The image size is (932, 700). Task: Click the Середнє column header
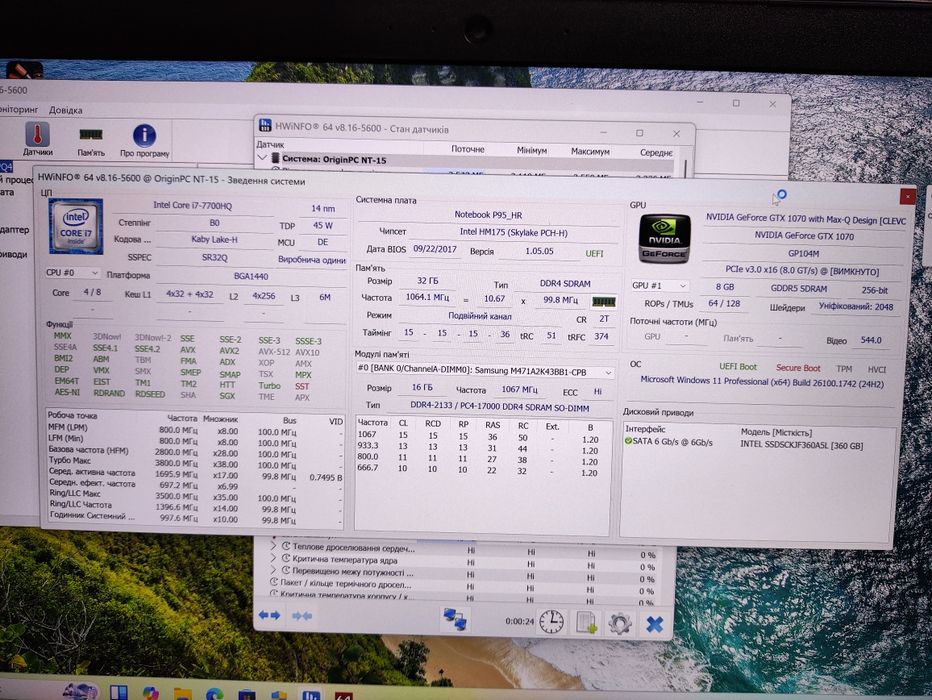coord(656,152)
